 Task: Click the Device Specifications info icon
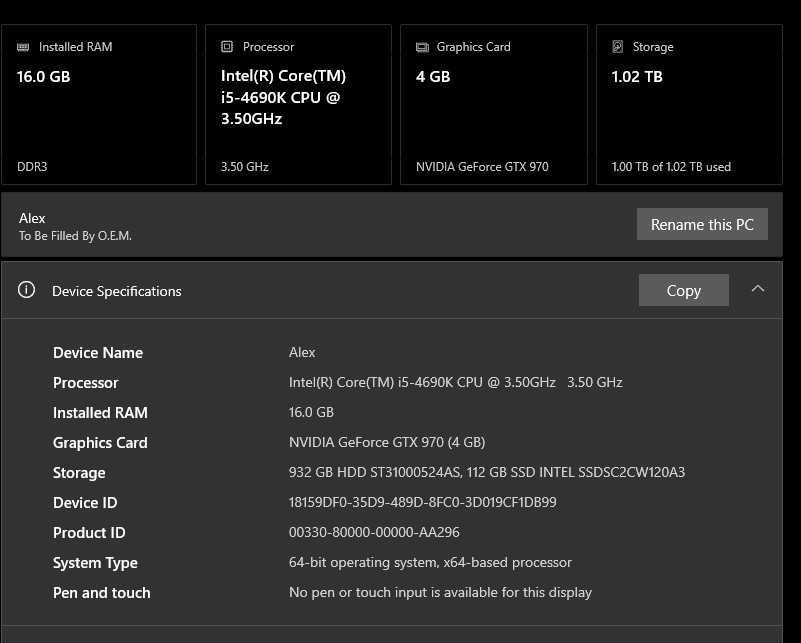(x=27, y=290)
